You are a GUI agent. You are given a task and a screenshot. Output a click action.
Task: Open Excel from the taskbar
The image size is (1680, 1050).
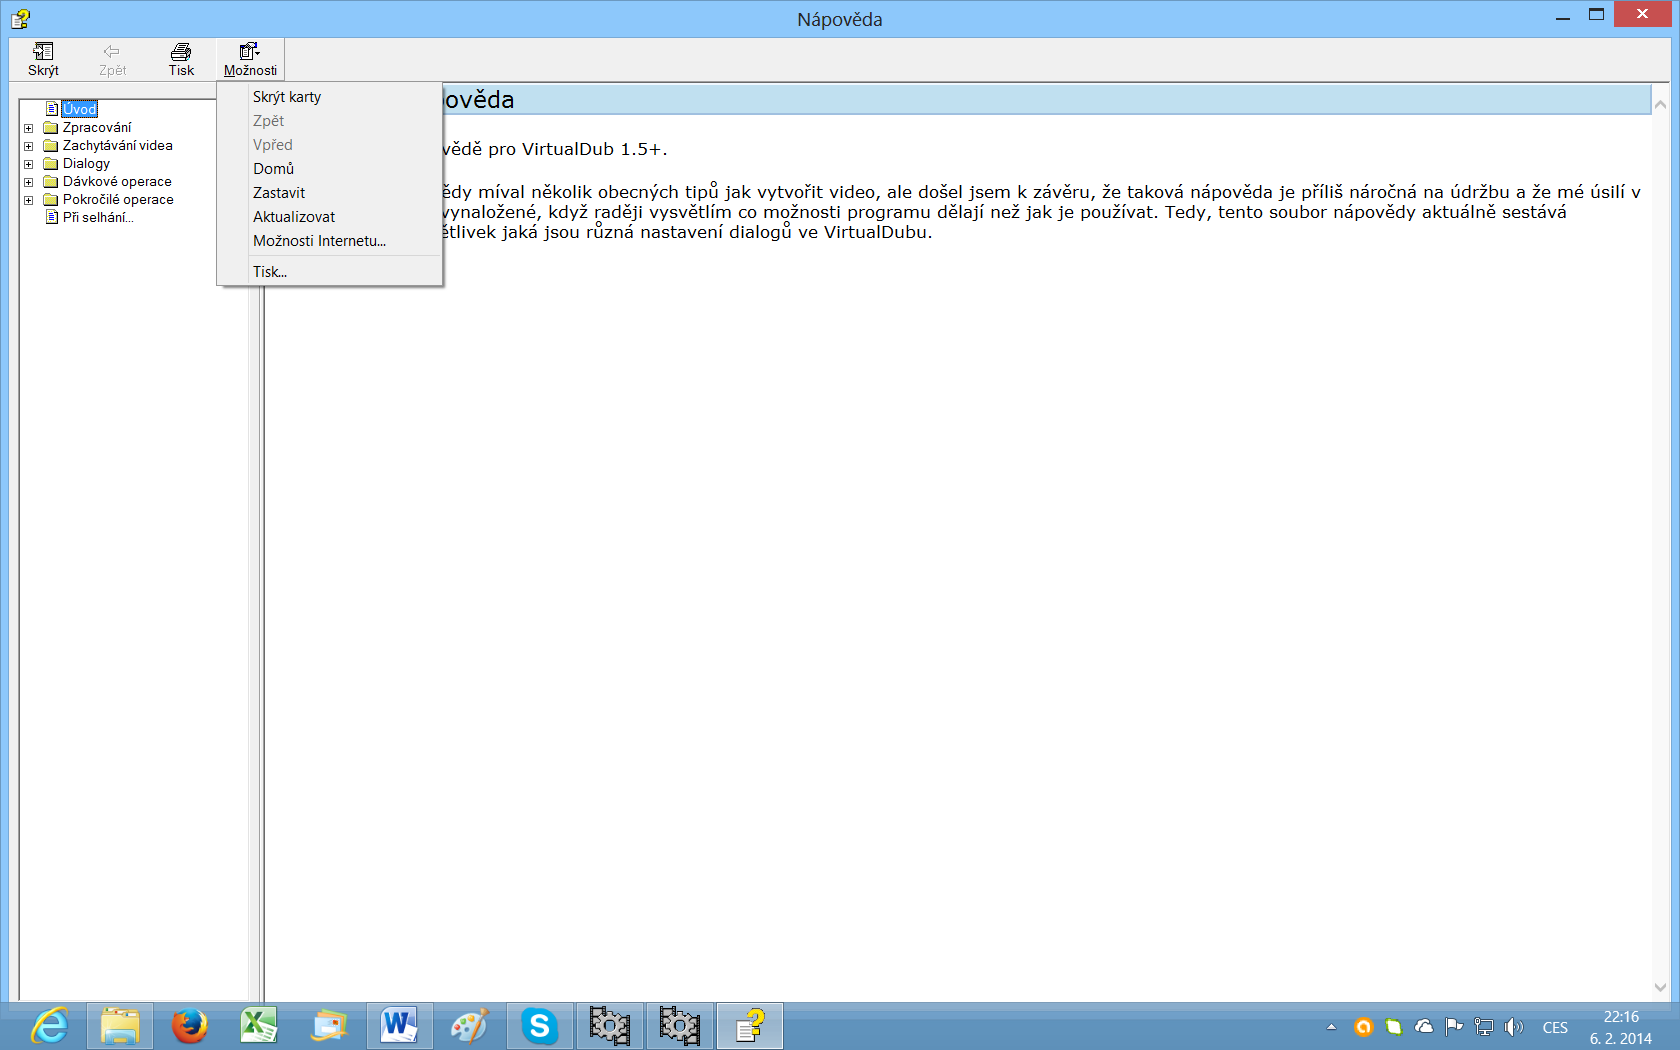tap(259, 1026)
